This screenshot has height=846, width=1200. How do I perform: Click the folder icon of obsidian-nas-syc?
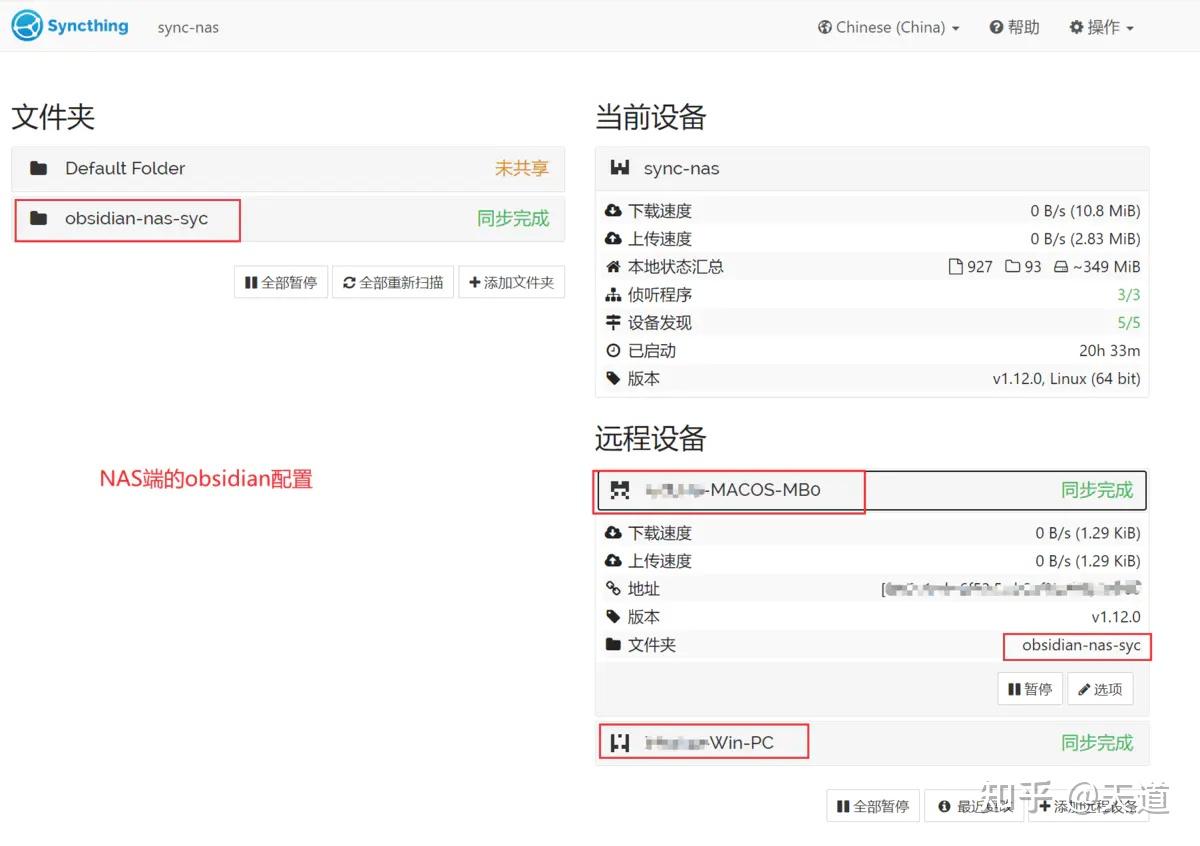point(37,219)
